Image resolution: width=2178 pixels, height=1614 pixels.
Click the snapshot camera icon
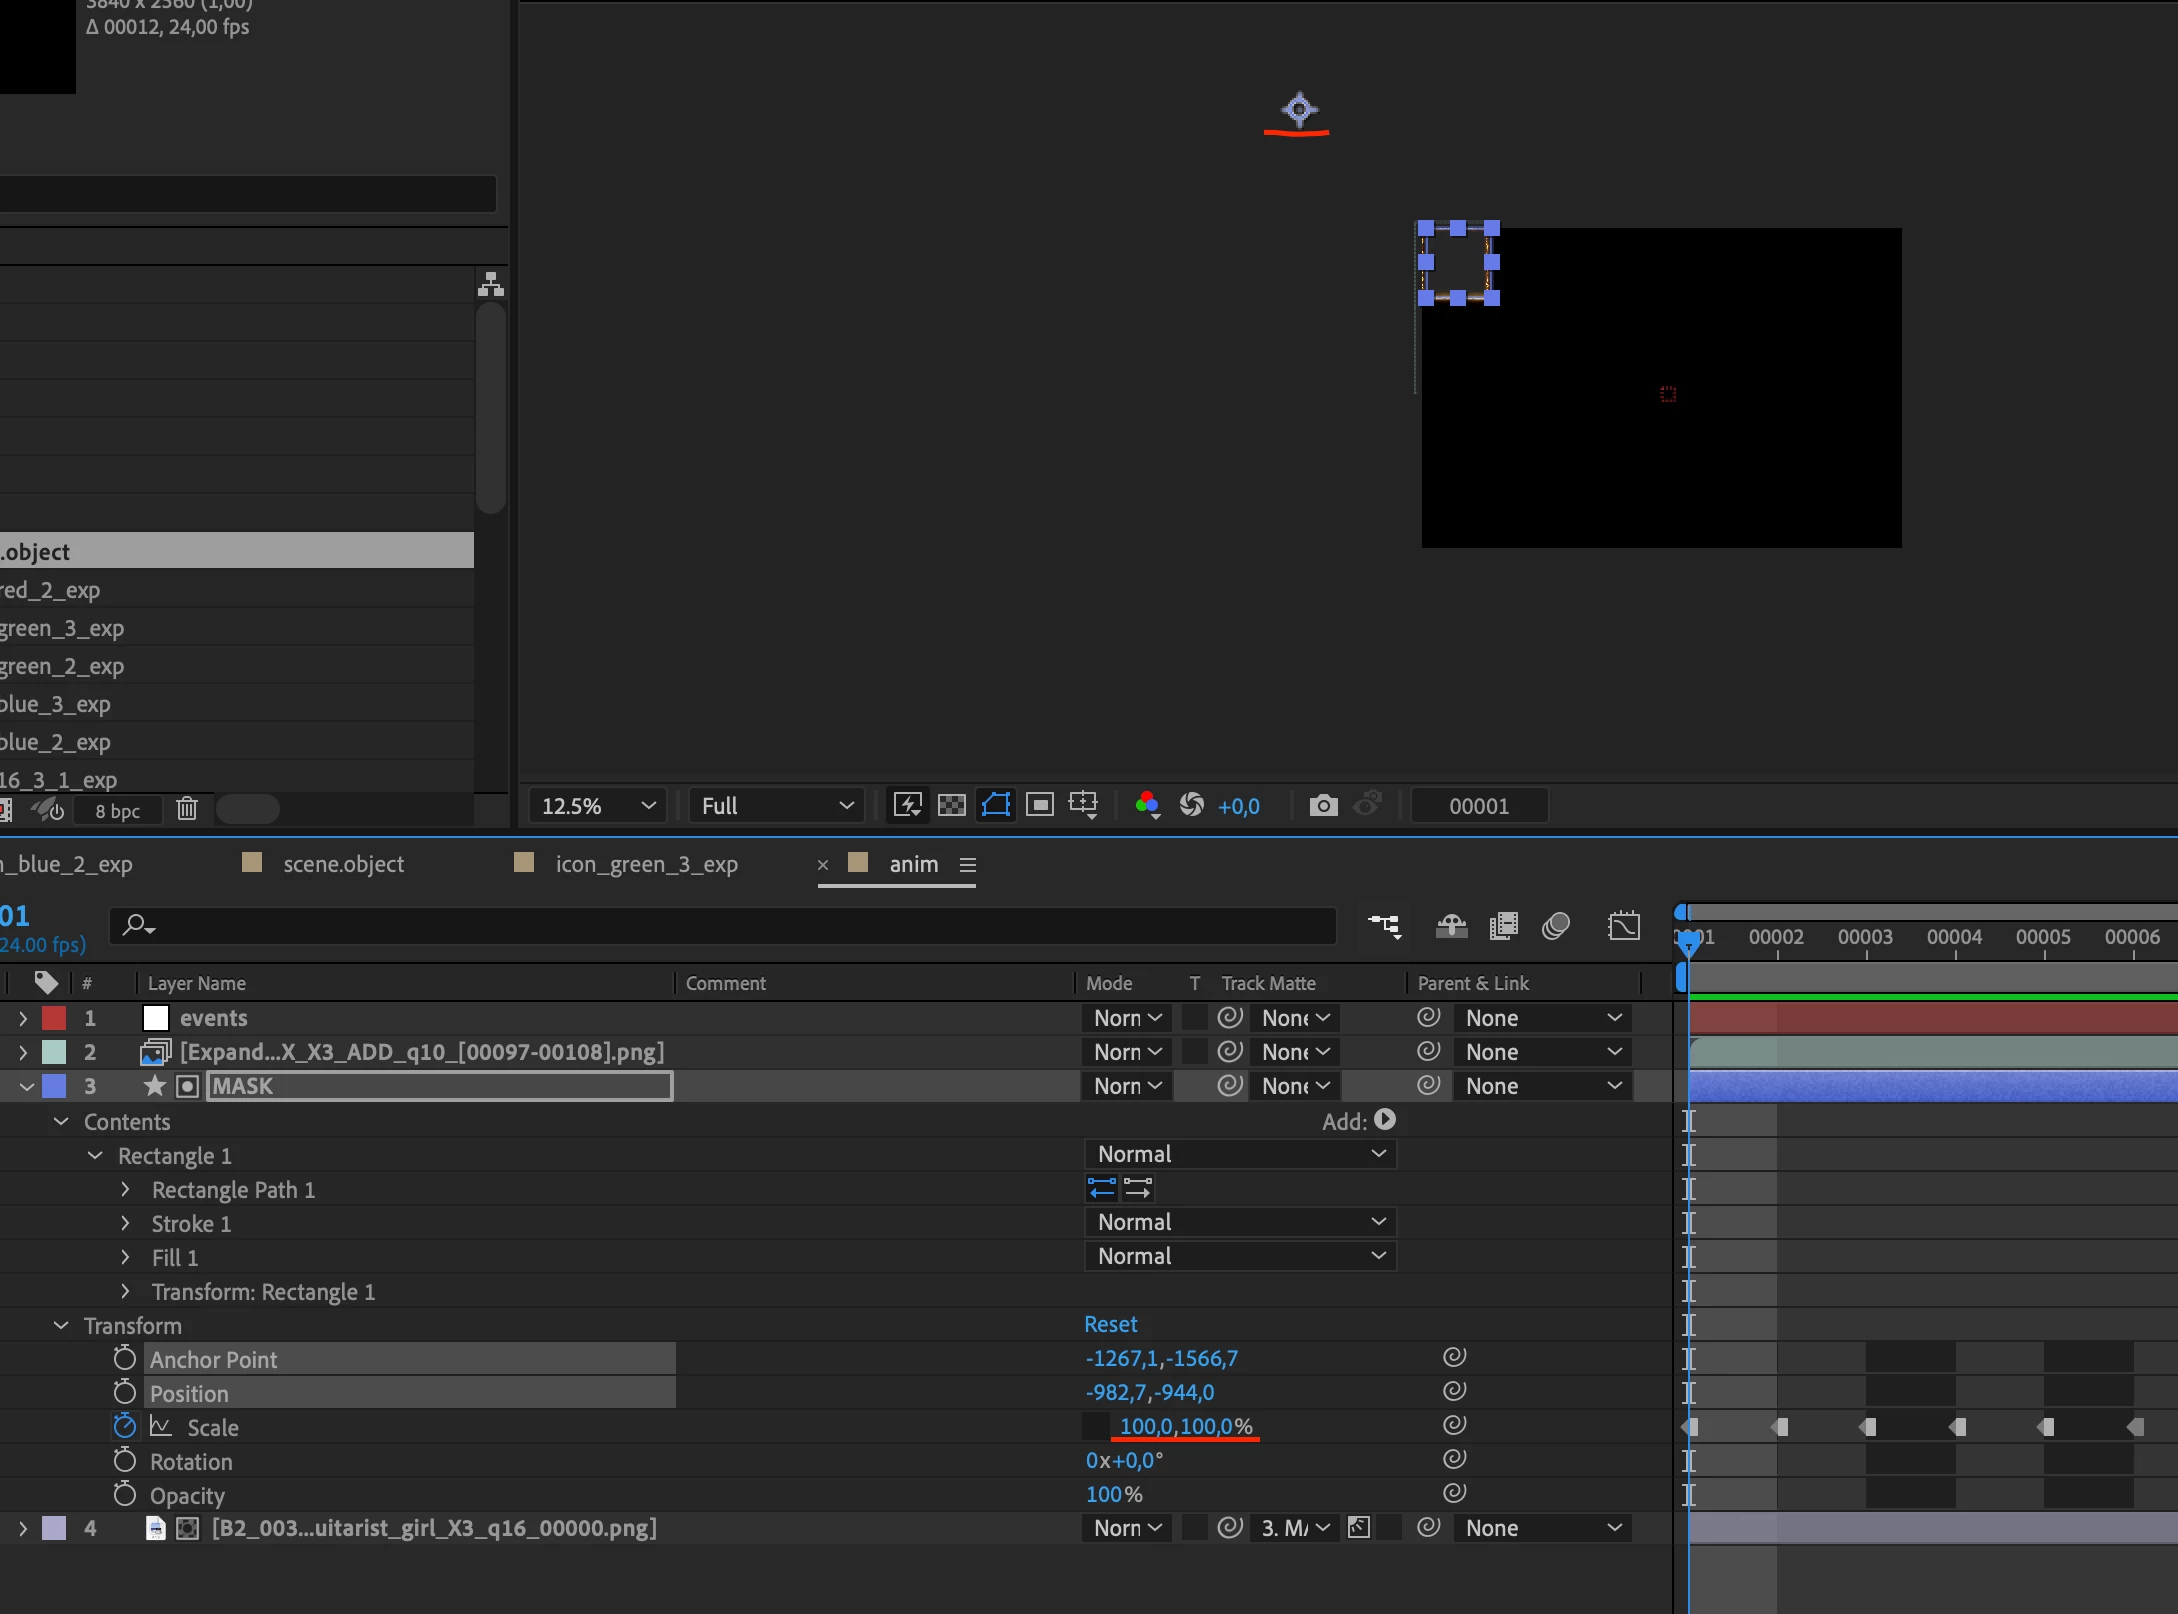[x=1323, y=806]
